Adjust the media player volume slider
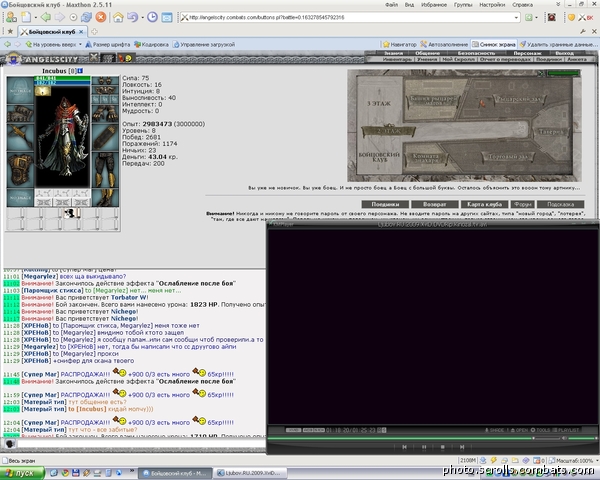 [582, 438]
